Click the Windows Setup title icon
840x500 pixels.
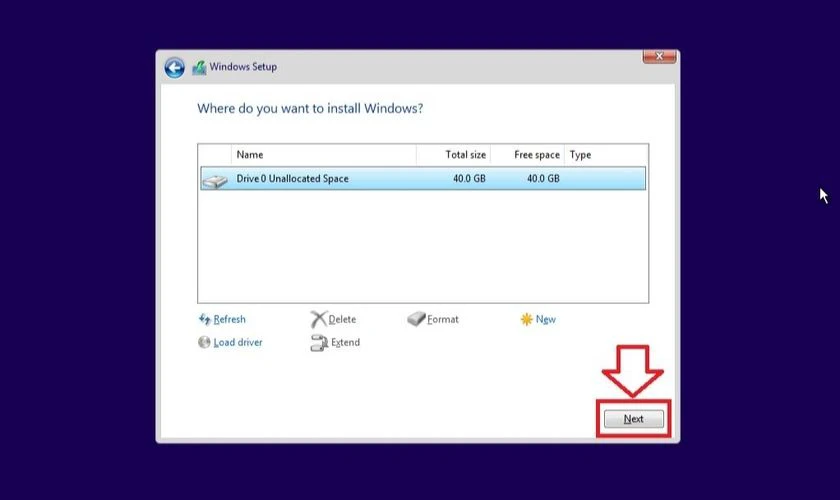199,68
